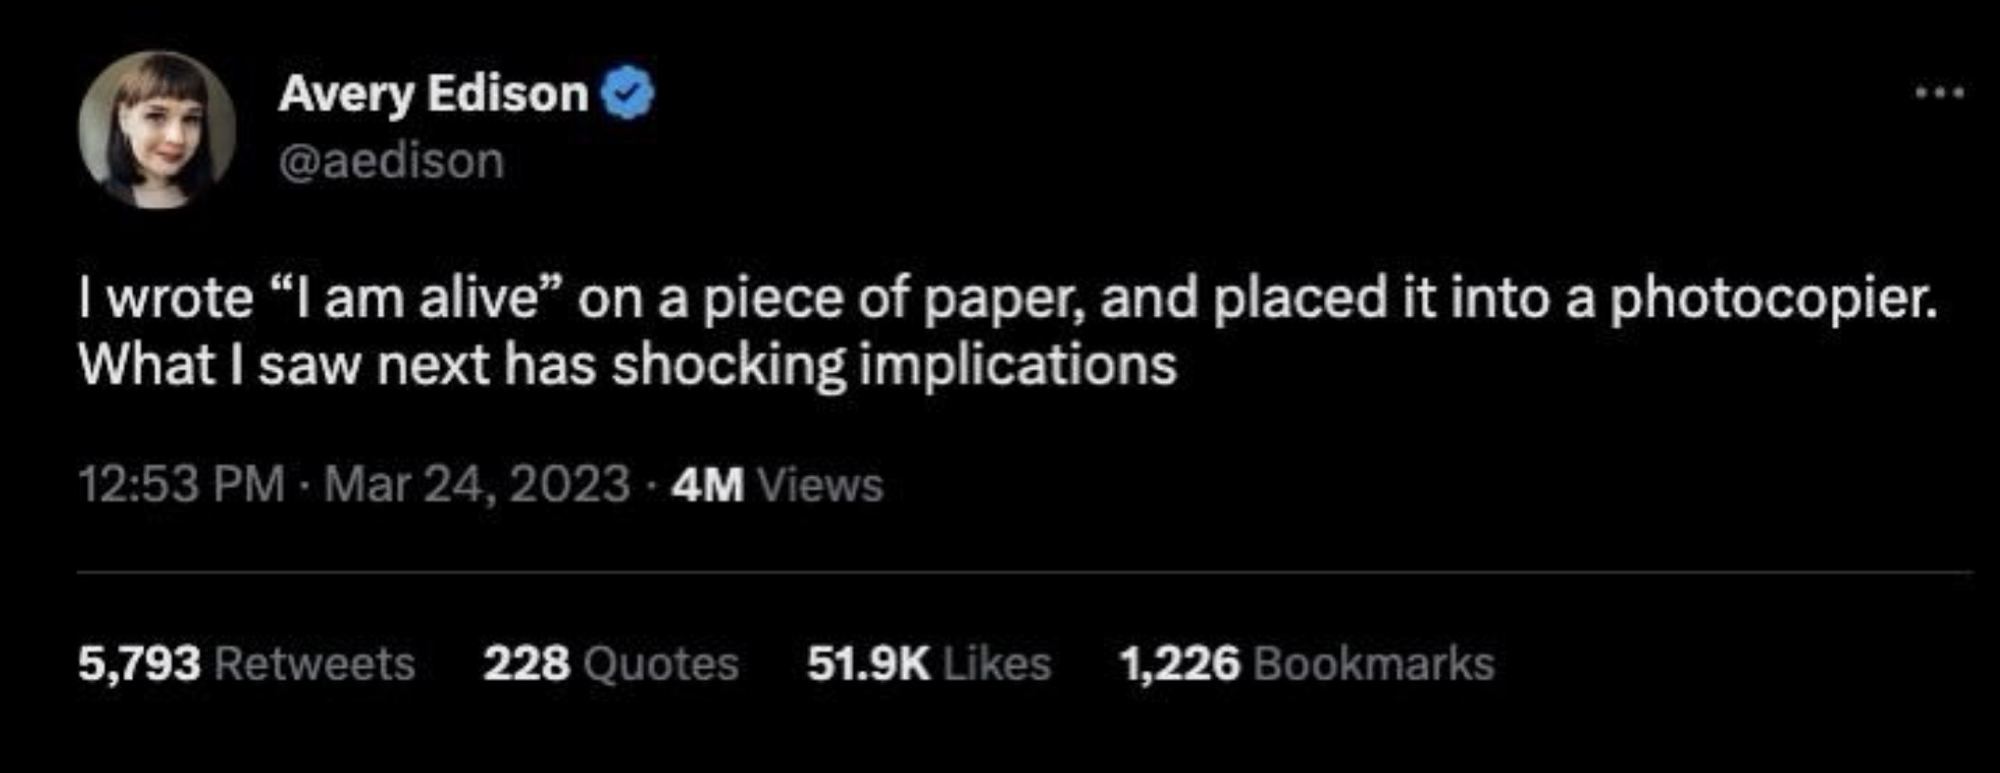Click the 228 quote count number
2000x773 pixels.
point(527,663)
